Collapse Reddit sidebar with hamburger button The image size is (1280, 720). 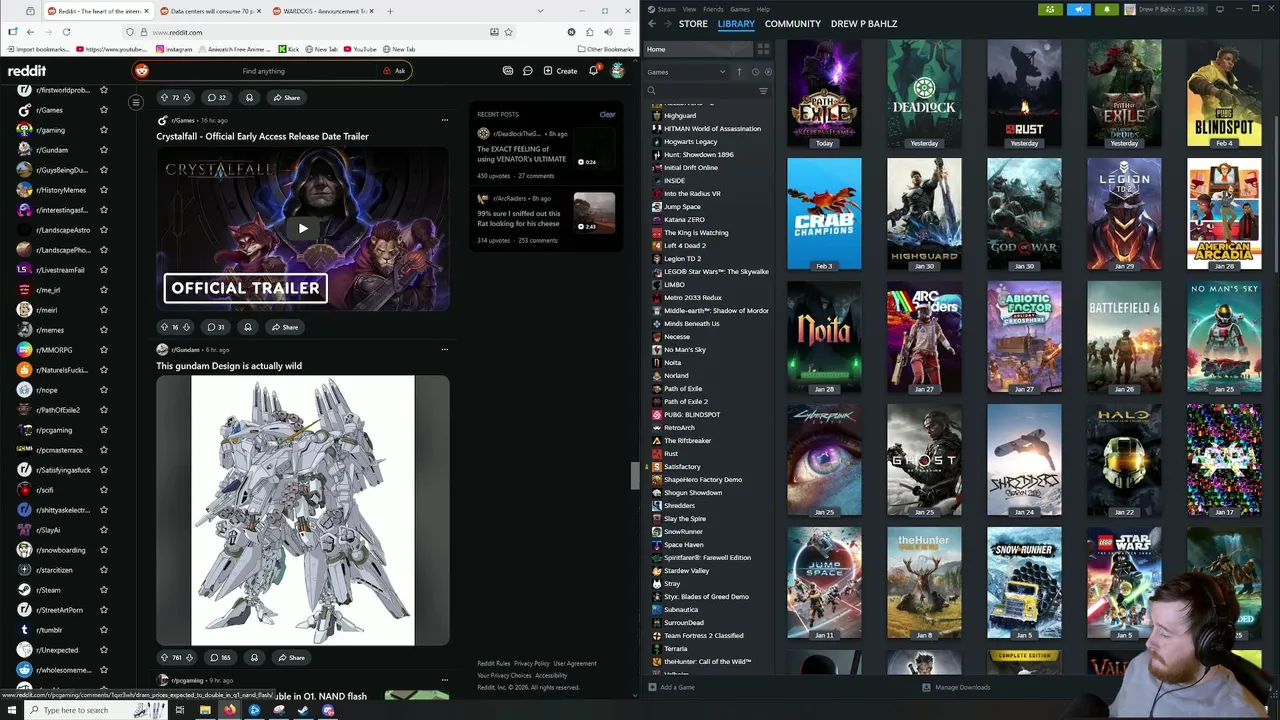(x=136, y=102)
